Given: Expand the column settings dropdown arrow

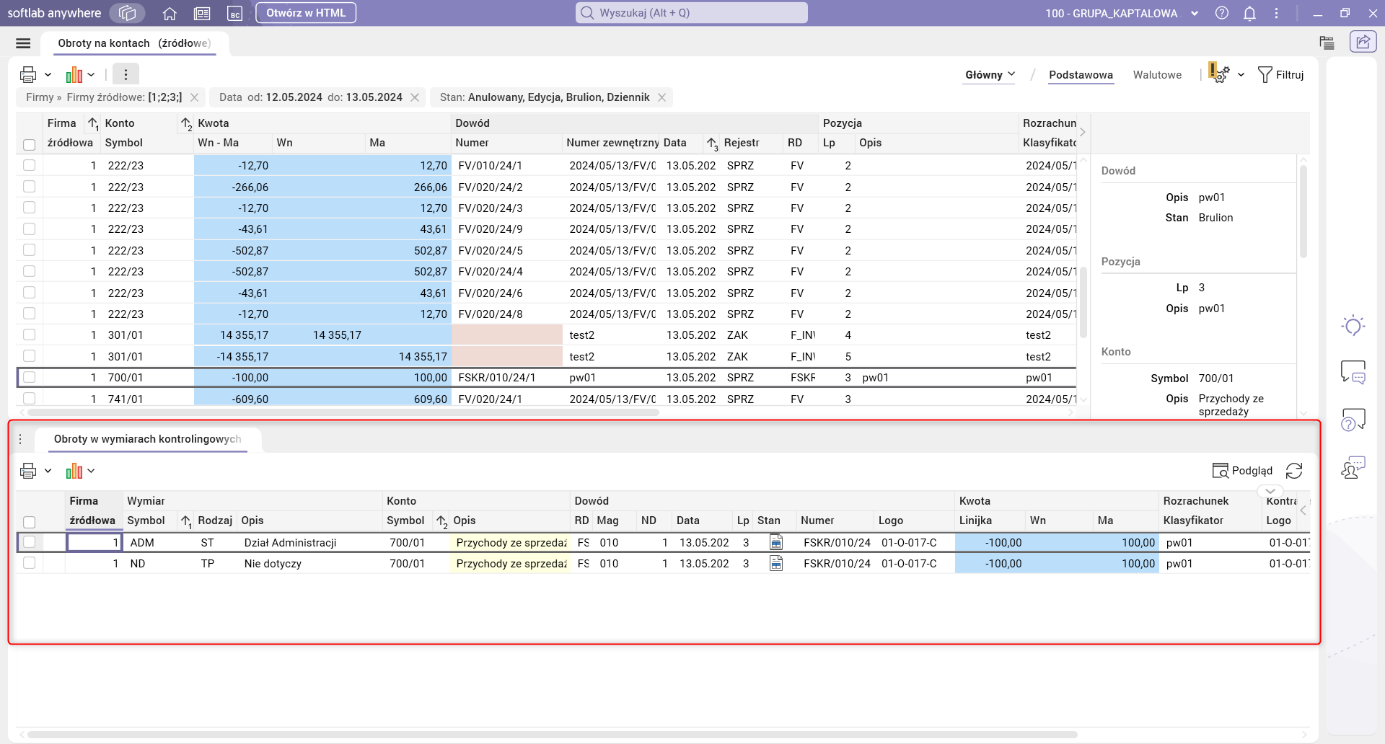Looking at the screenshot, I should (1241, 74).
